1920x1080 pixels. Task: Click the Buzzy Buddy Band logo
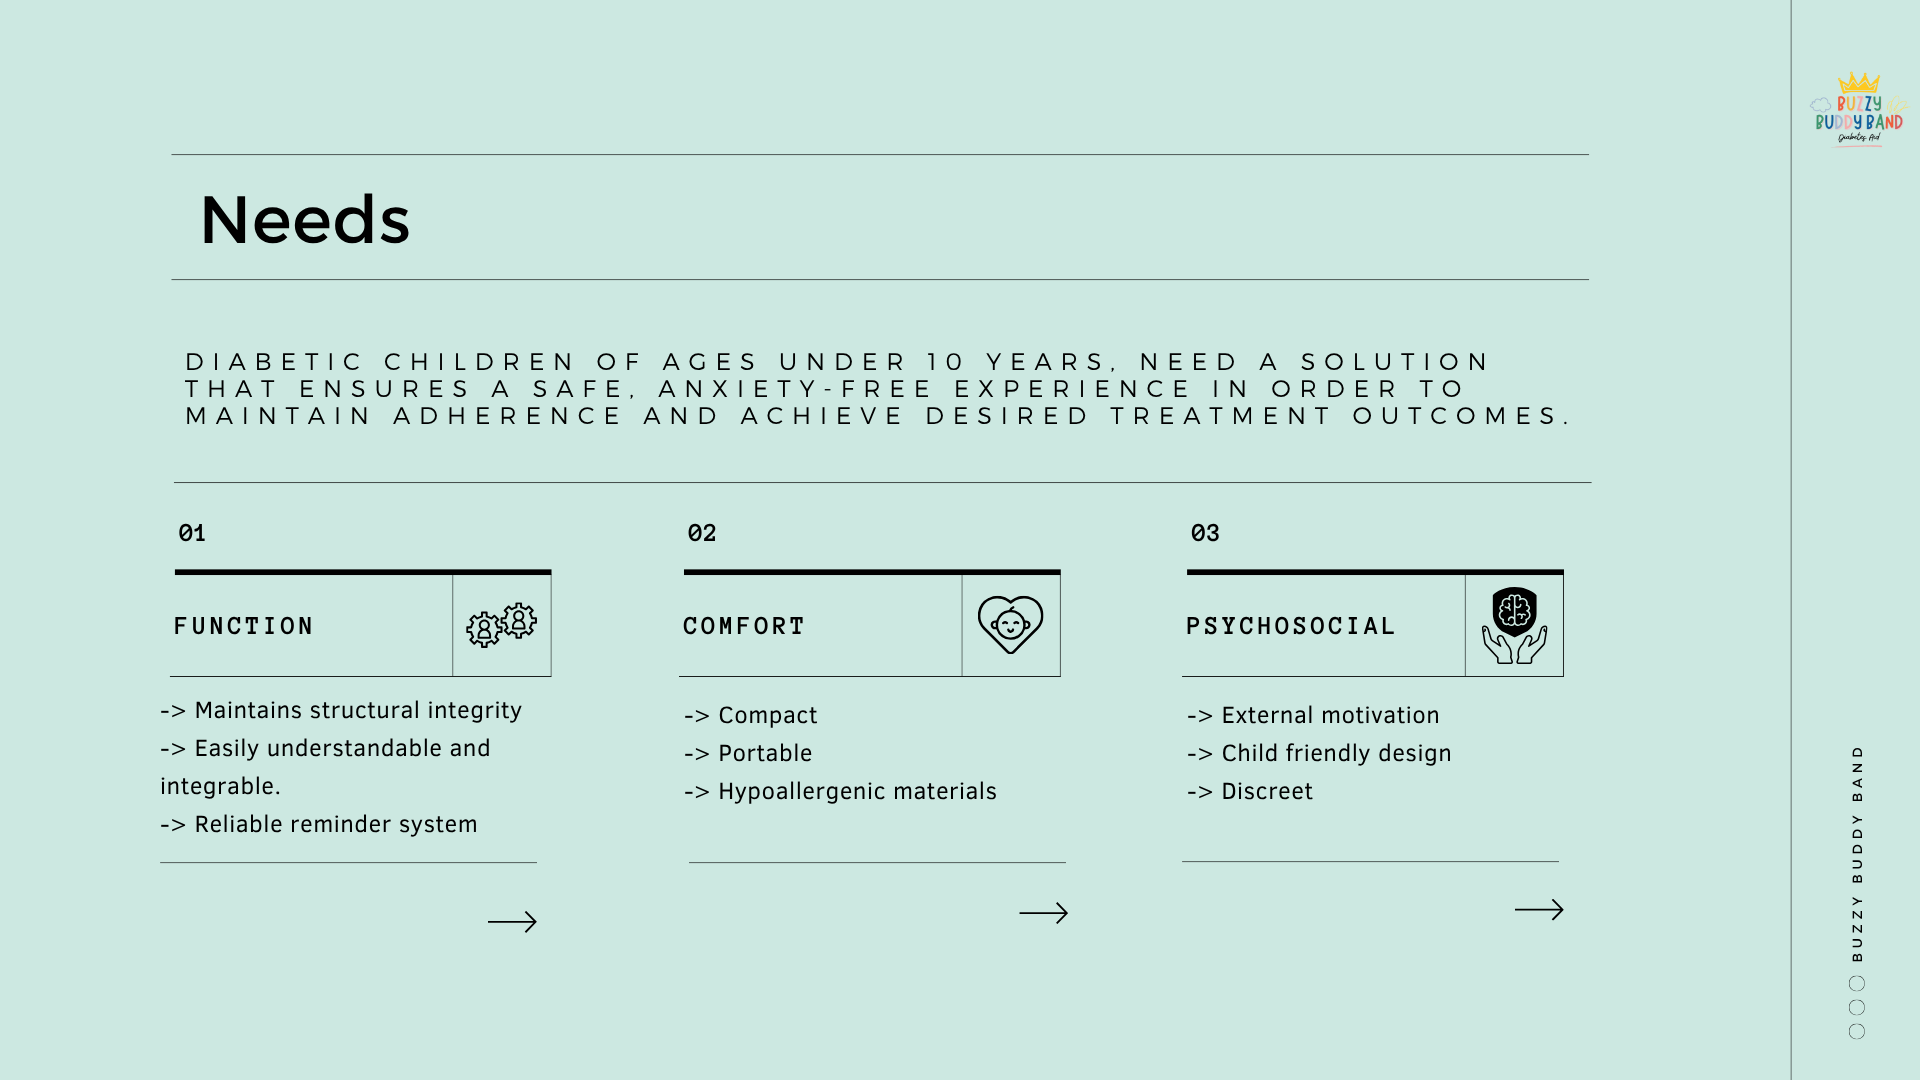1858,111
